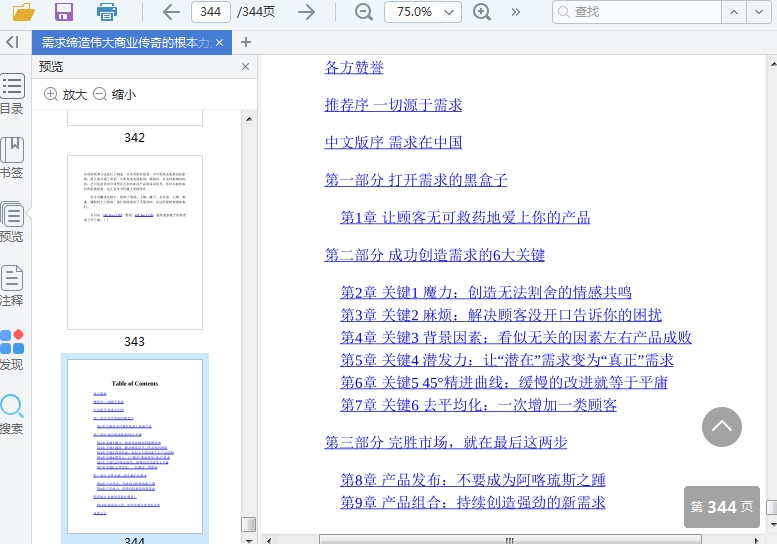Open the 书签 bookmarks sidebar panel
The image size is (777, 544).
point(11,158)
